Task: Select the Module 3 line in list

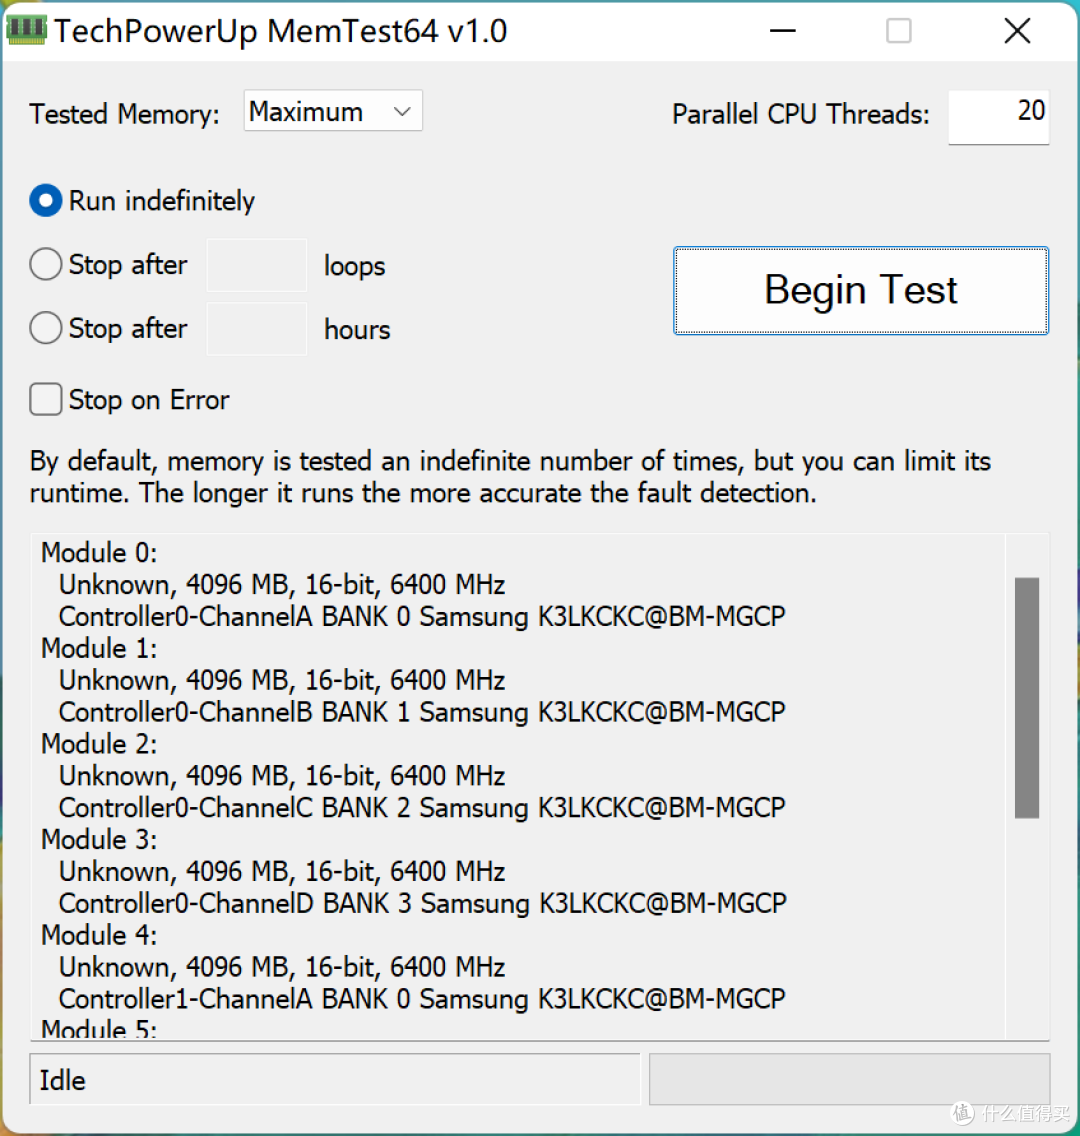Action: pos(99,840)
